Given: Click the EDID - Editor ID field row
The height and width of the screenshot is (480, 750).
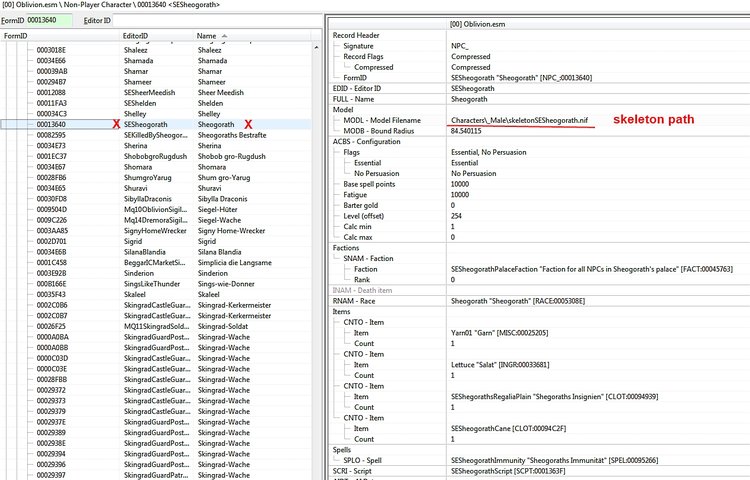Looking at the screenshot, I should coord(539,88).
